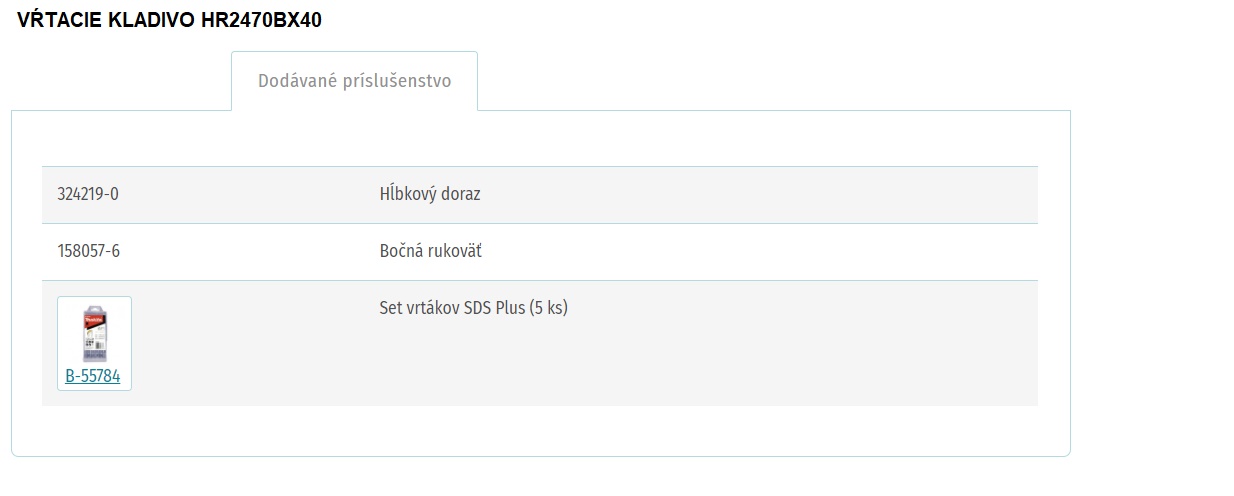
Task: Click the word rukoväť in second row
Action: point(453,251)
